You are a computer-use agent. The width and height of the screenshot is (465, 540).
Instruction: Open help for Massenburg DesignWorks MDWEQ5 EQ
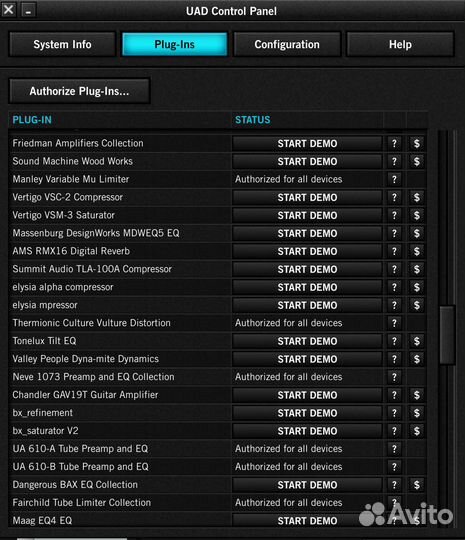(394, 233)
